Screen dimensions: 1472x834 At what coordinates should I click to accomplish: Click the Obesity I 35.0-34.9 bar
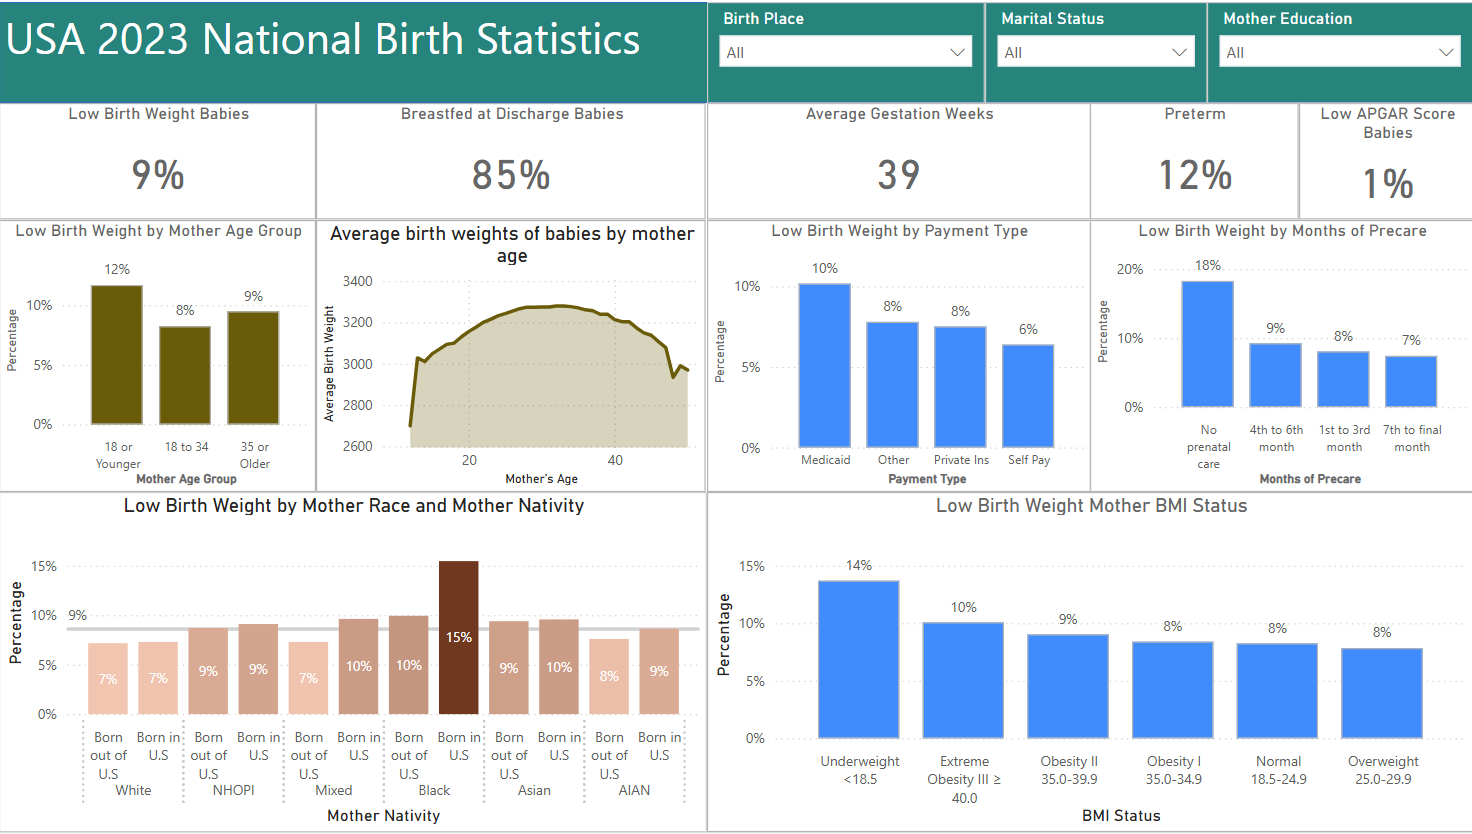pyautogui.click(x=1173, y=690)
